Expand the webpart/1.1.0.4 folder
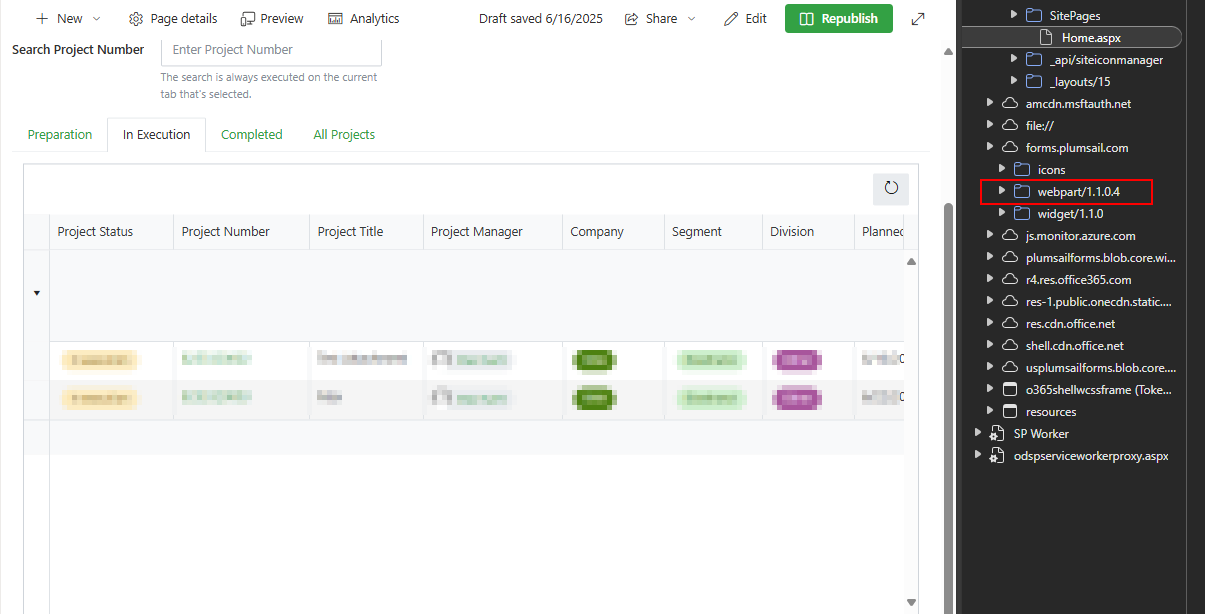The image size is (1205, 614). click(1002, 191)
